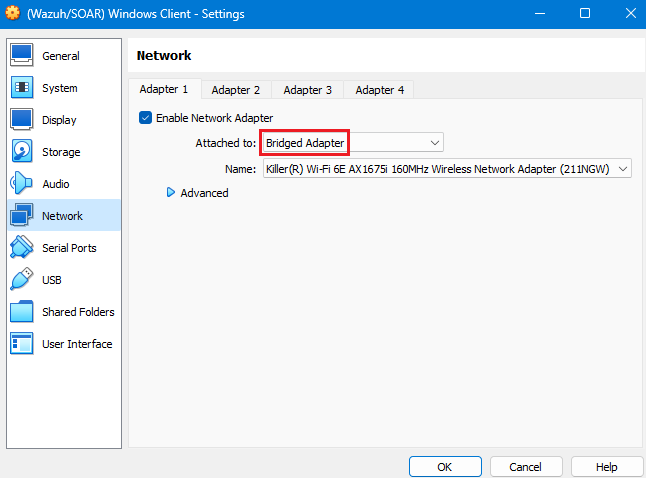Switch to the Adapter 3 tab

tap(307, 90)
